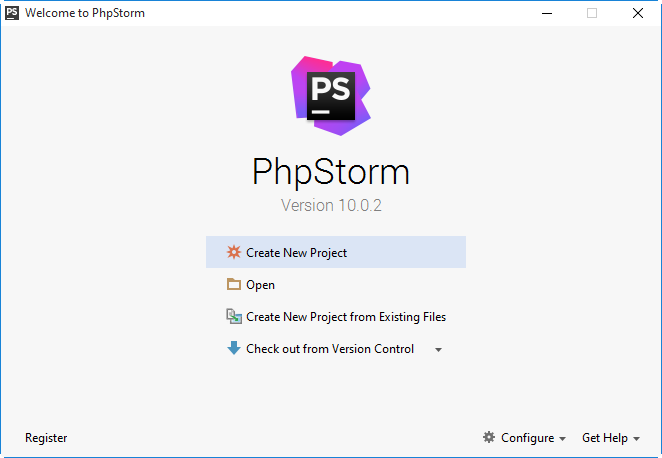Click the starburst Create New Project icon
662x458 pixels.
(233, 253)
